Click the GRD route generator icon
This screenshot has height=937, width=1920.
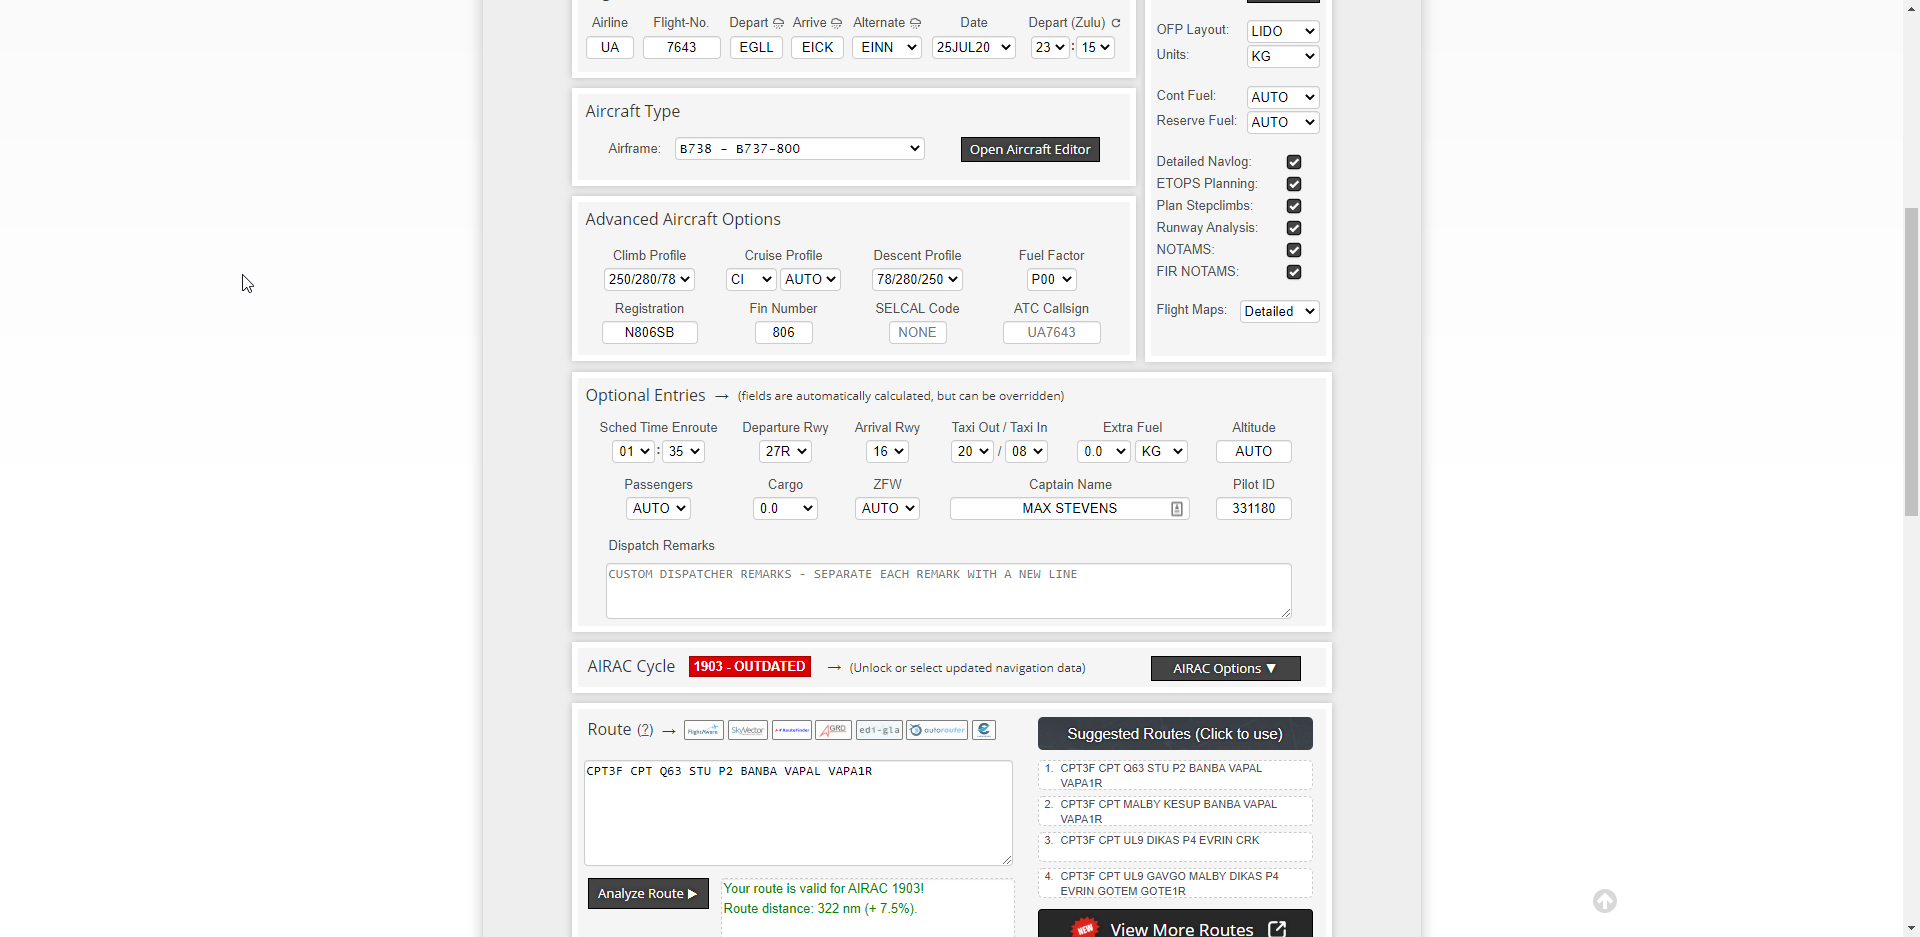click(x=833, y=730)
